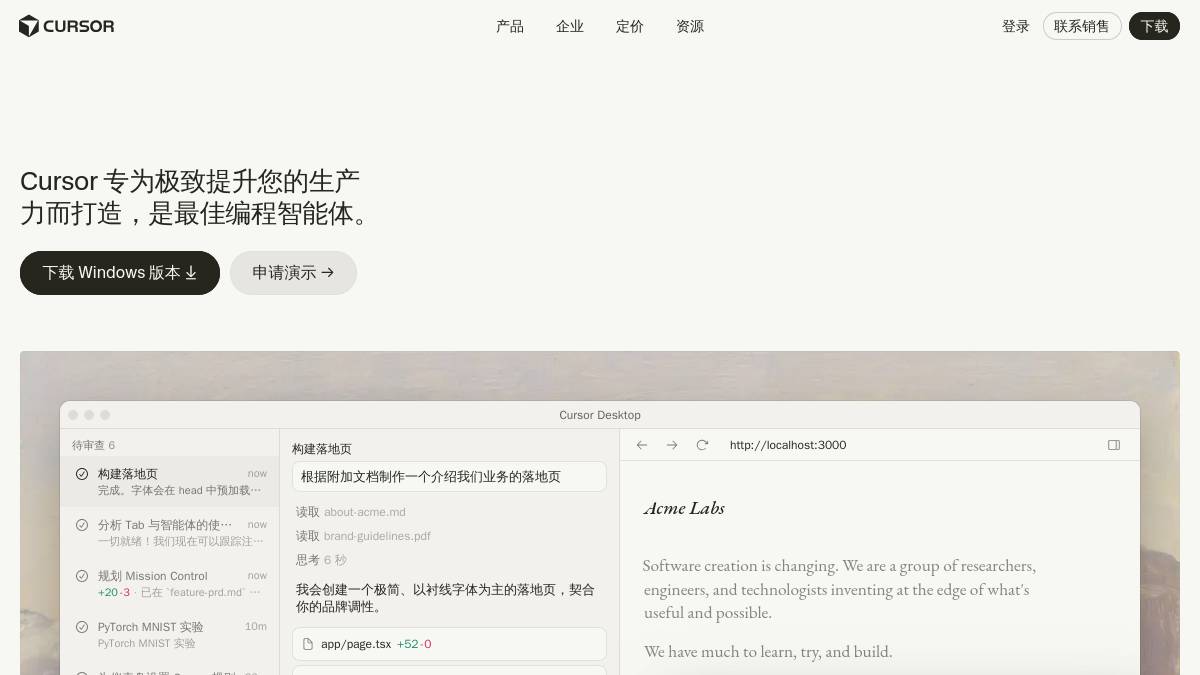This screenshot has width=1200, height=675.
Task: Click check circle icon beside 规划 Mission Control
Action: 82,576
